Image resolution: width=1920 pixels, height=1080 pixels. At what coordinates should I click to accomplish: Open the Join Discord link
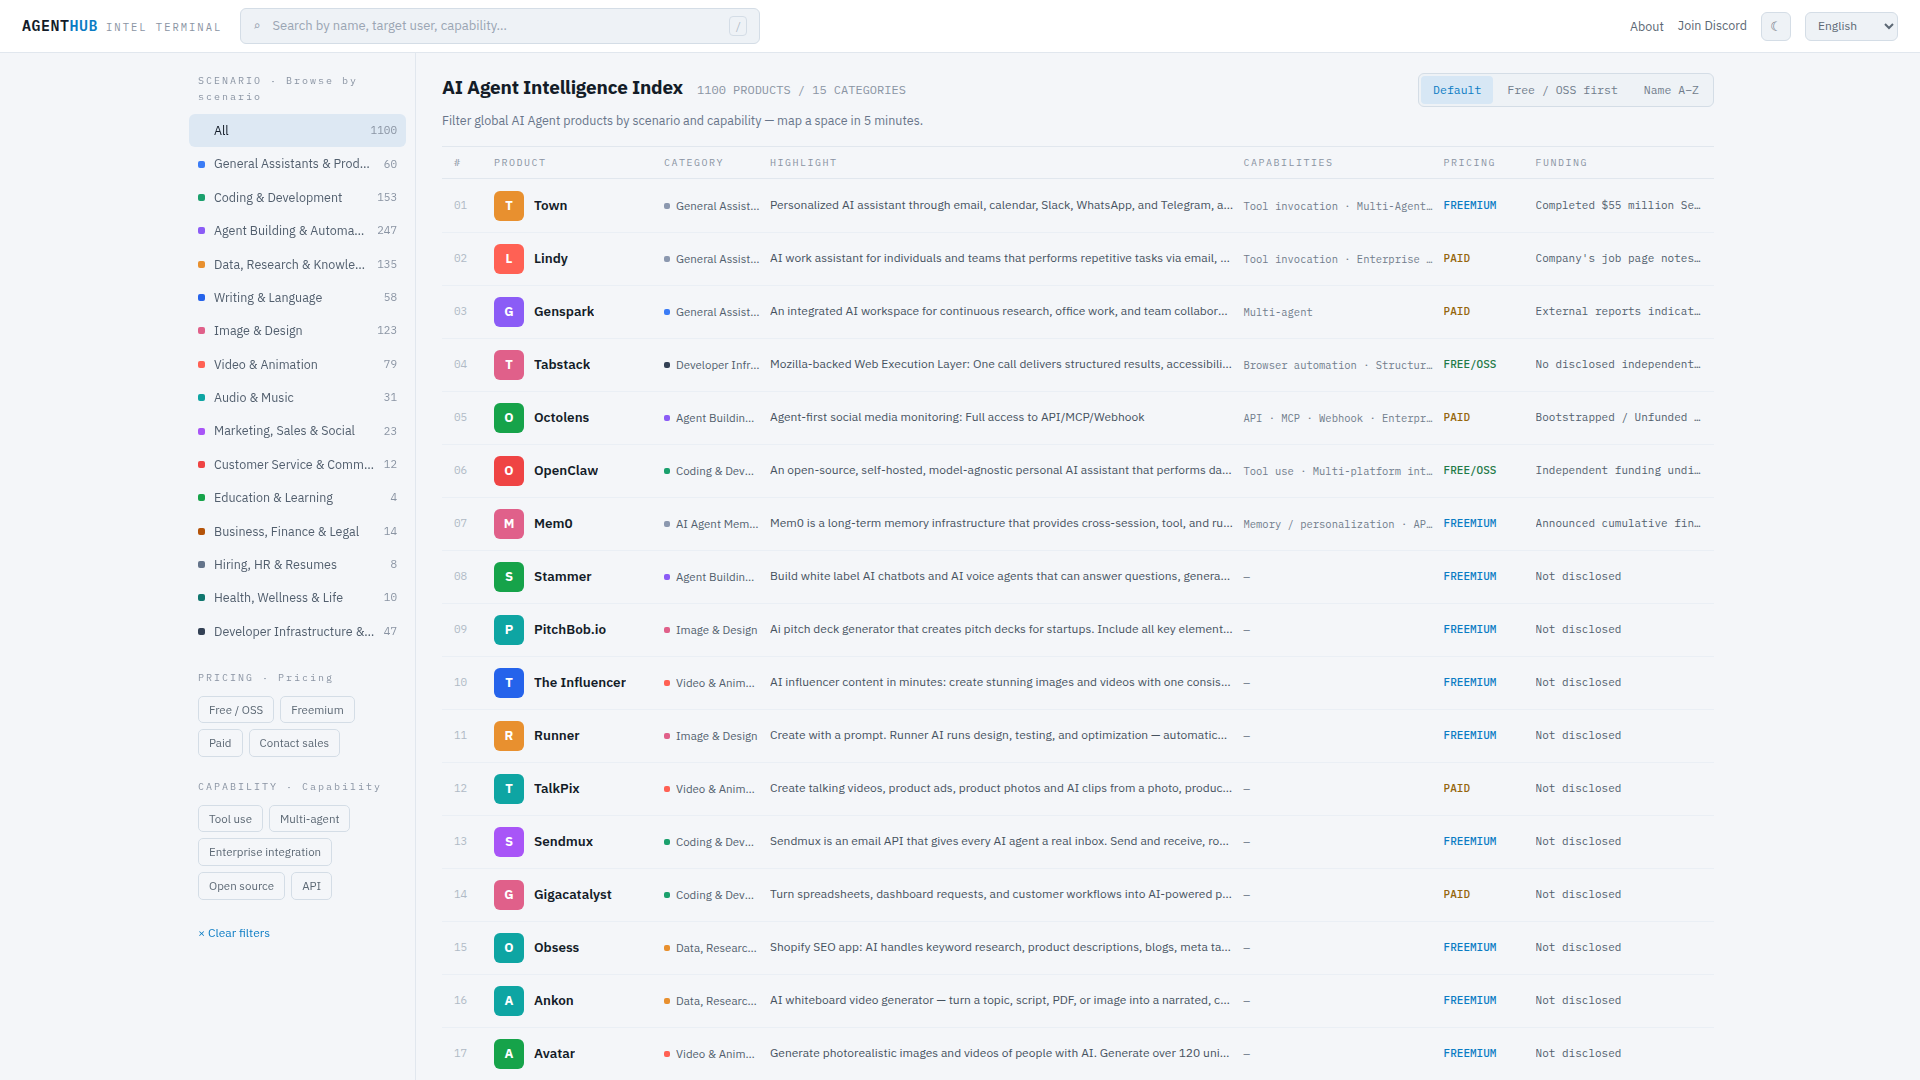1712,26
